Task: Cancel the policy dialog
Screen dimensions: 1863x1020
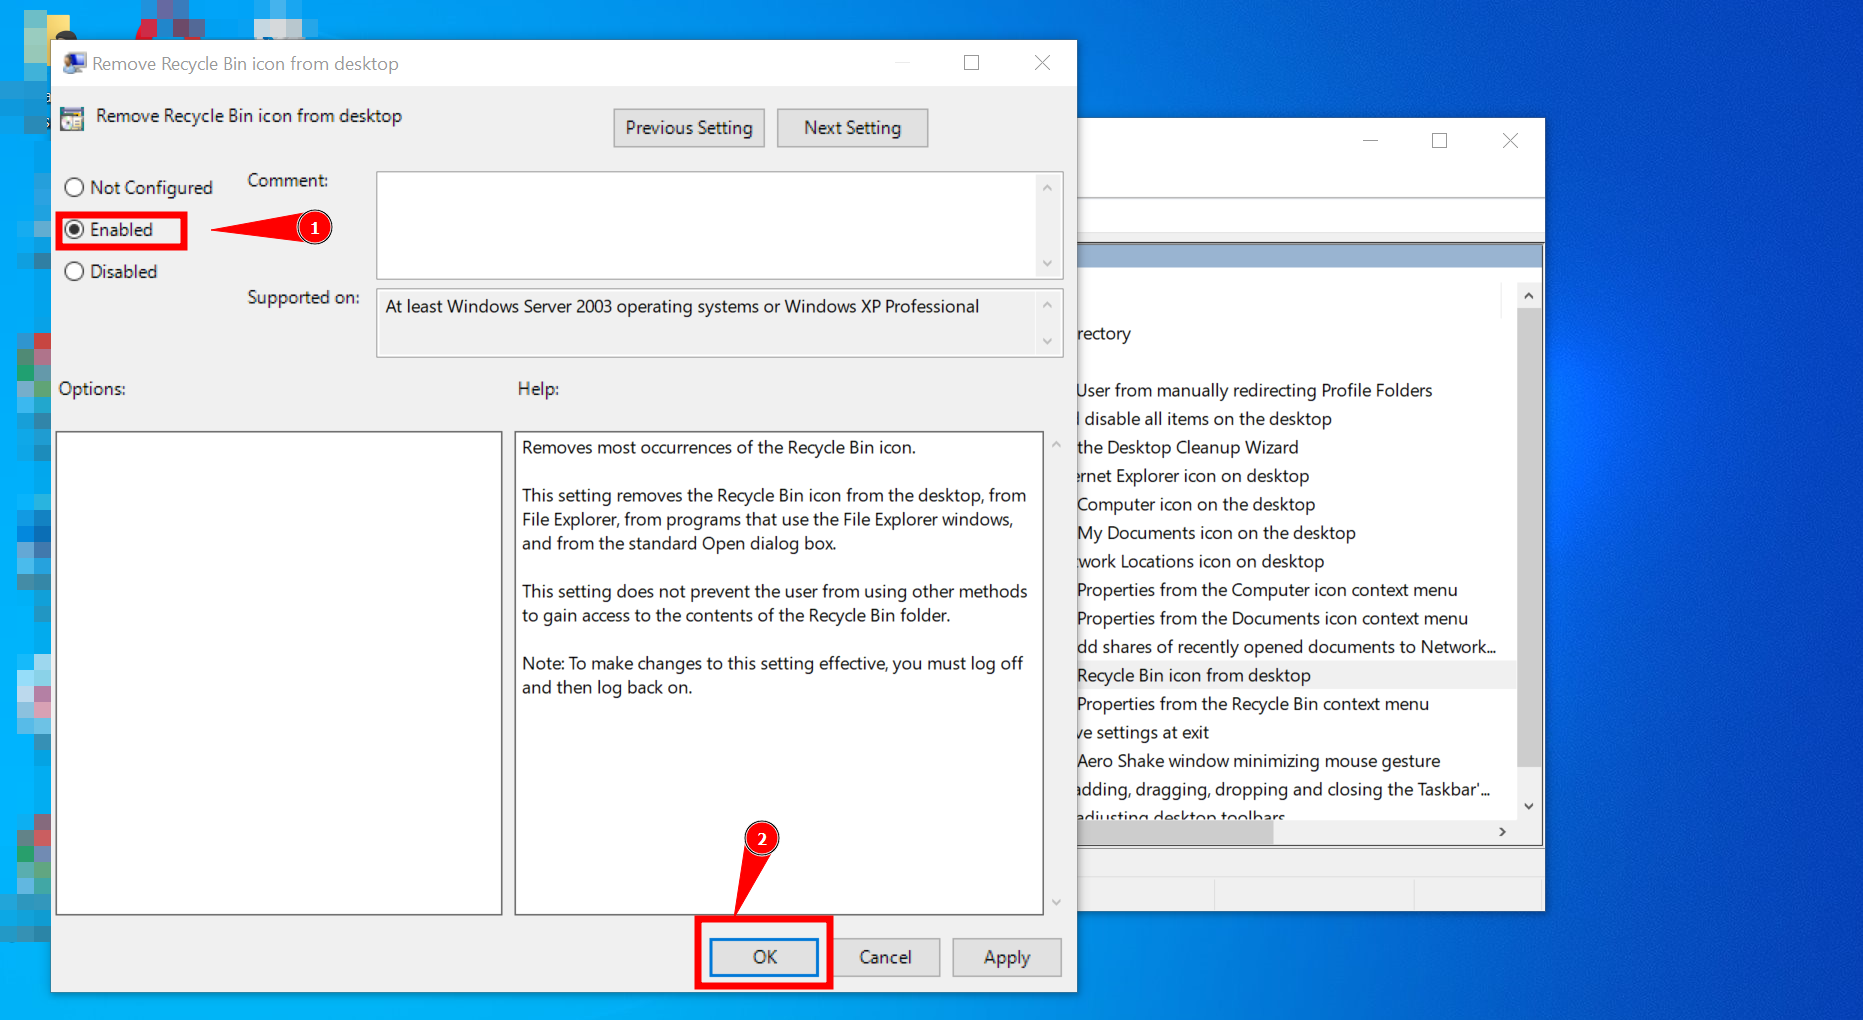Action: click(x=886, y=957)
